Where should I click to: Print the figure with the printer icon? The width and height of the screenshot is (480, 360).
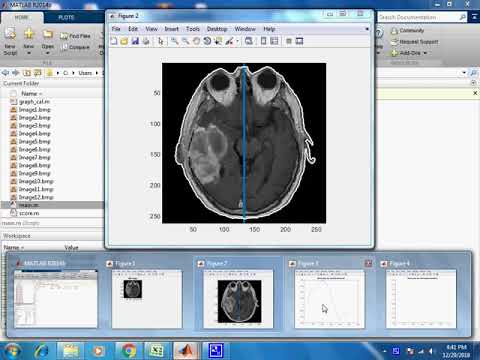(x=146, y=41)
